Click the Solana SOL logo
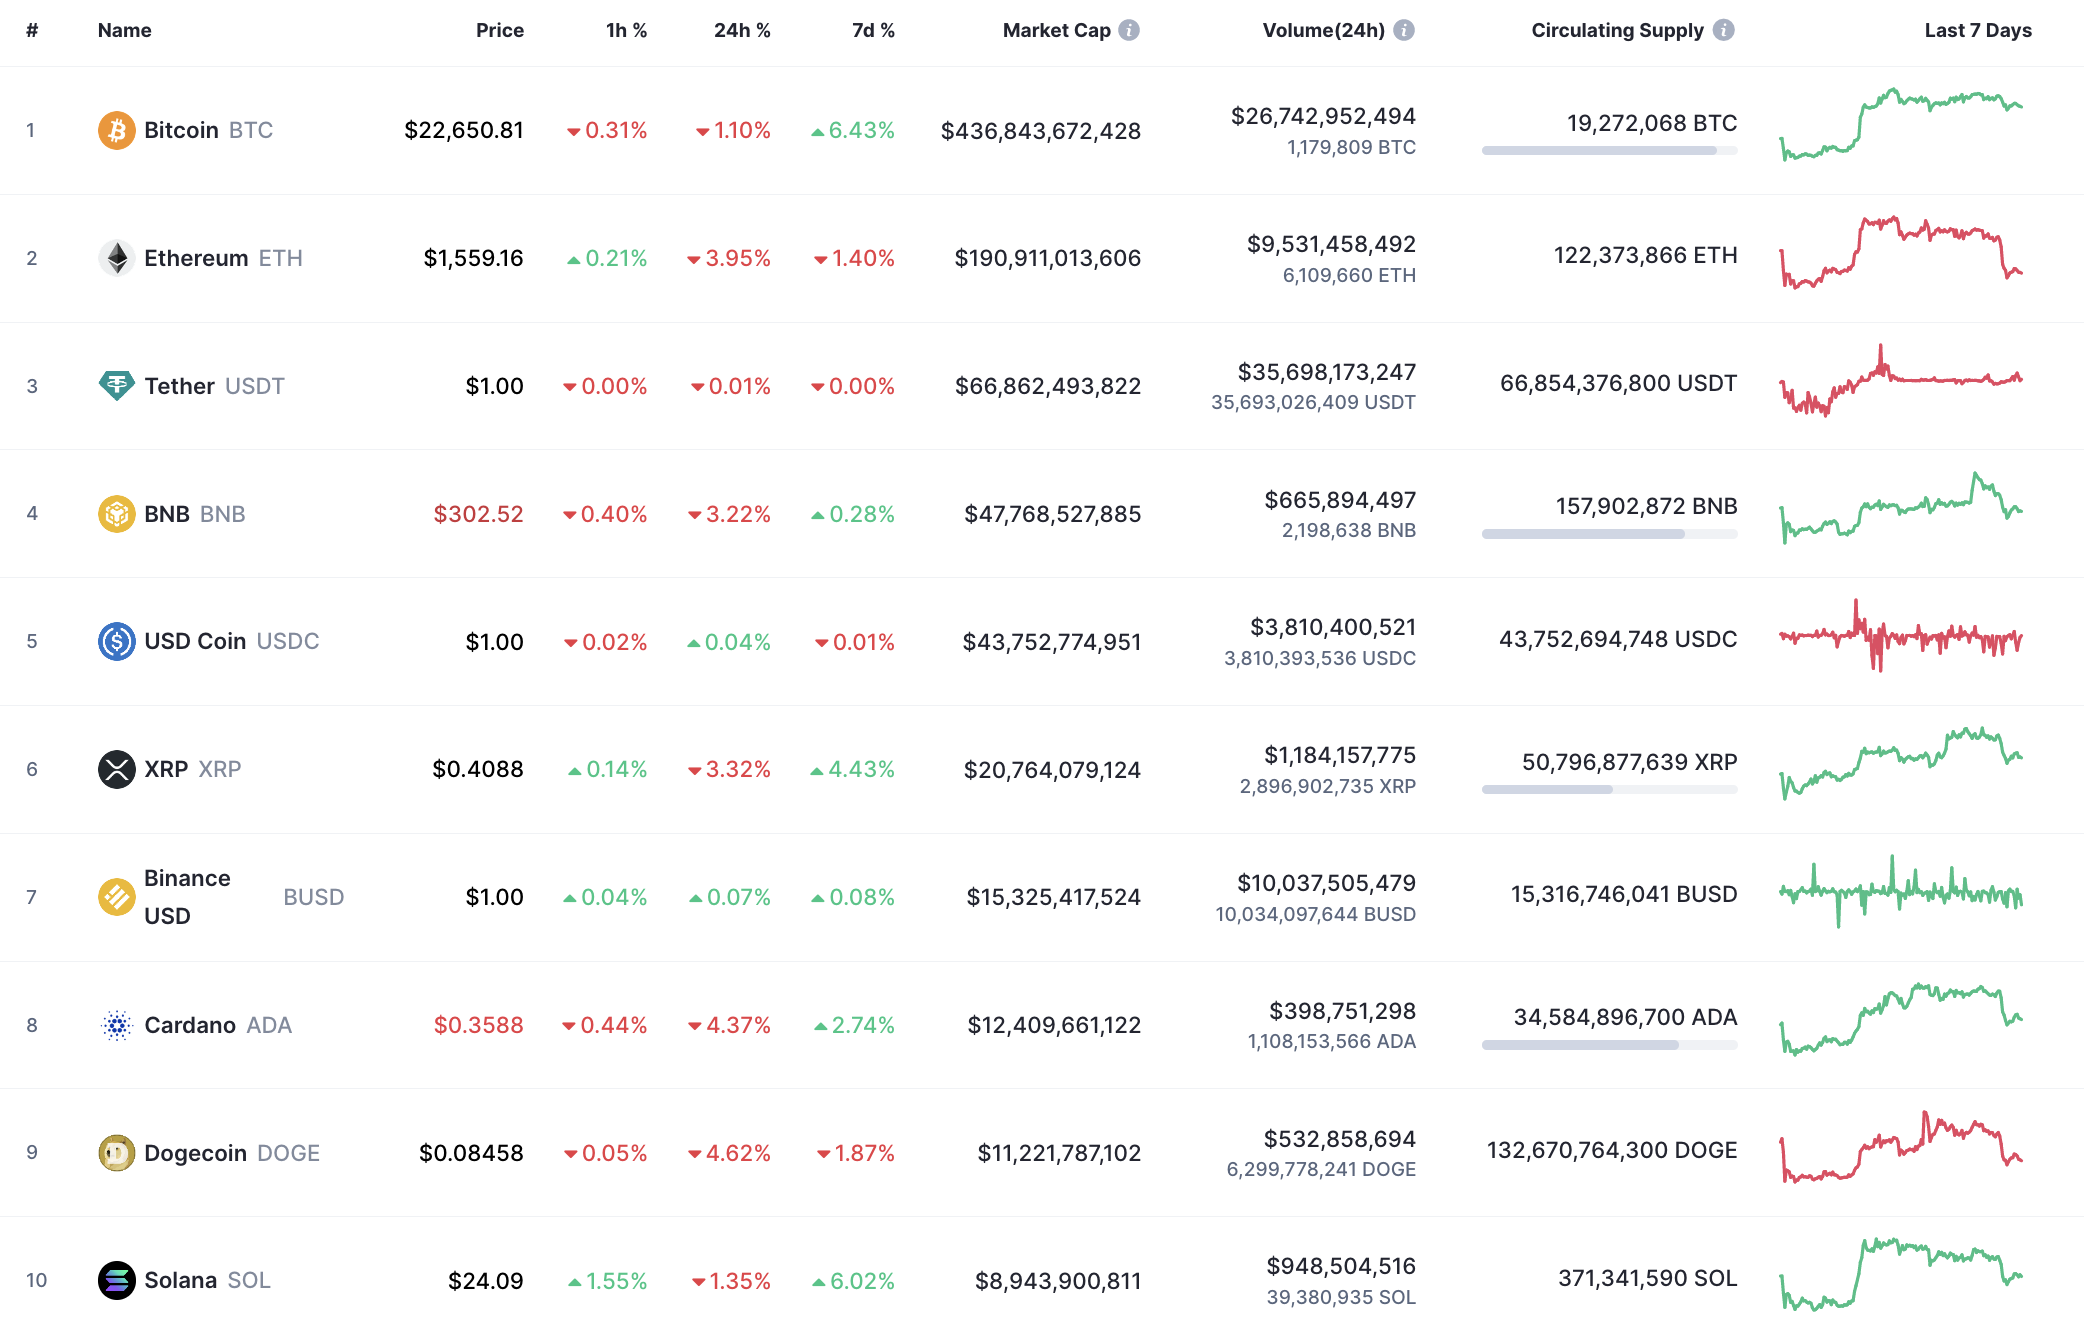The width and height of the screenshot is (2084, 1332). (x=116, y=1280)
